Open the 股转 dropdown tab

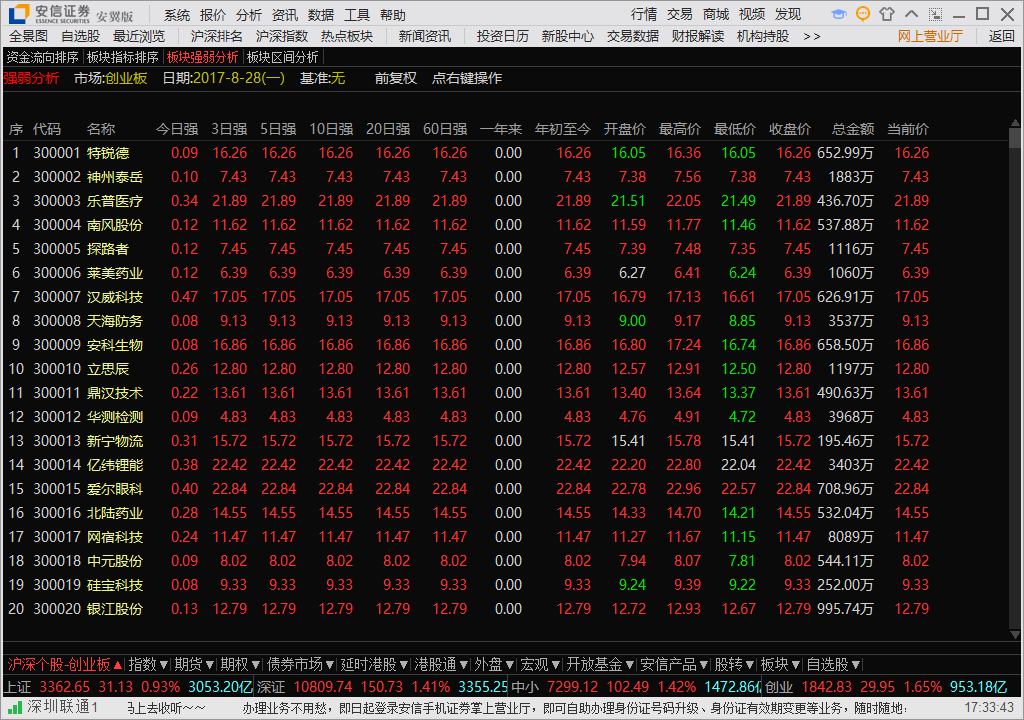click(734, 664)
